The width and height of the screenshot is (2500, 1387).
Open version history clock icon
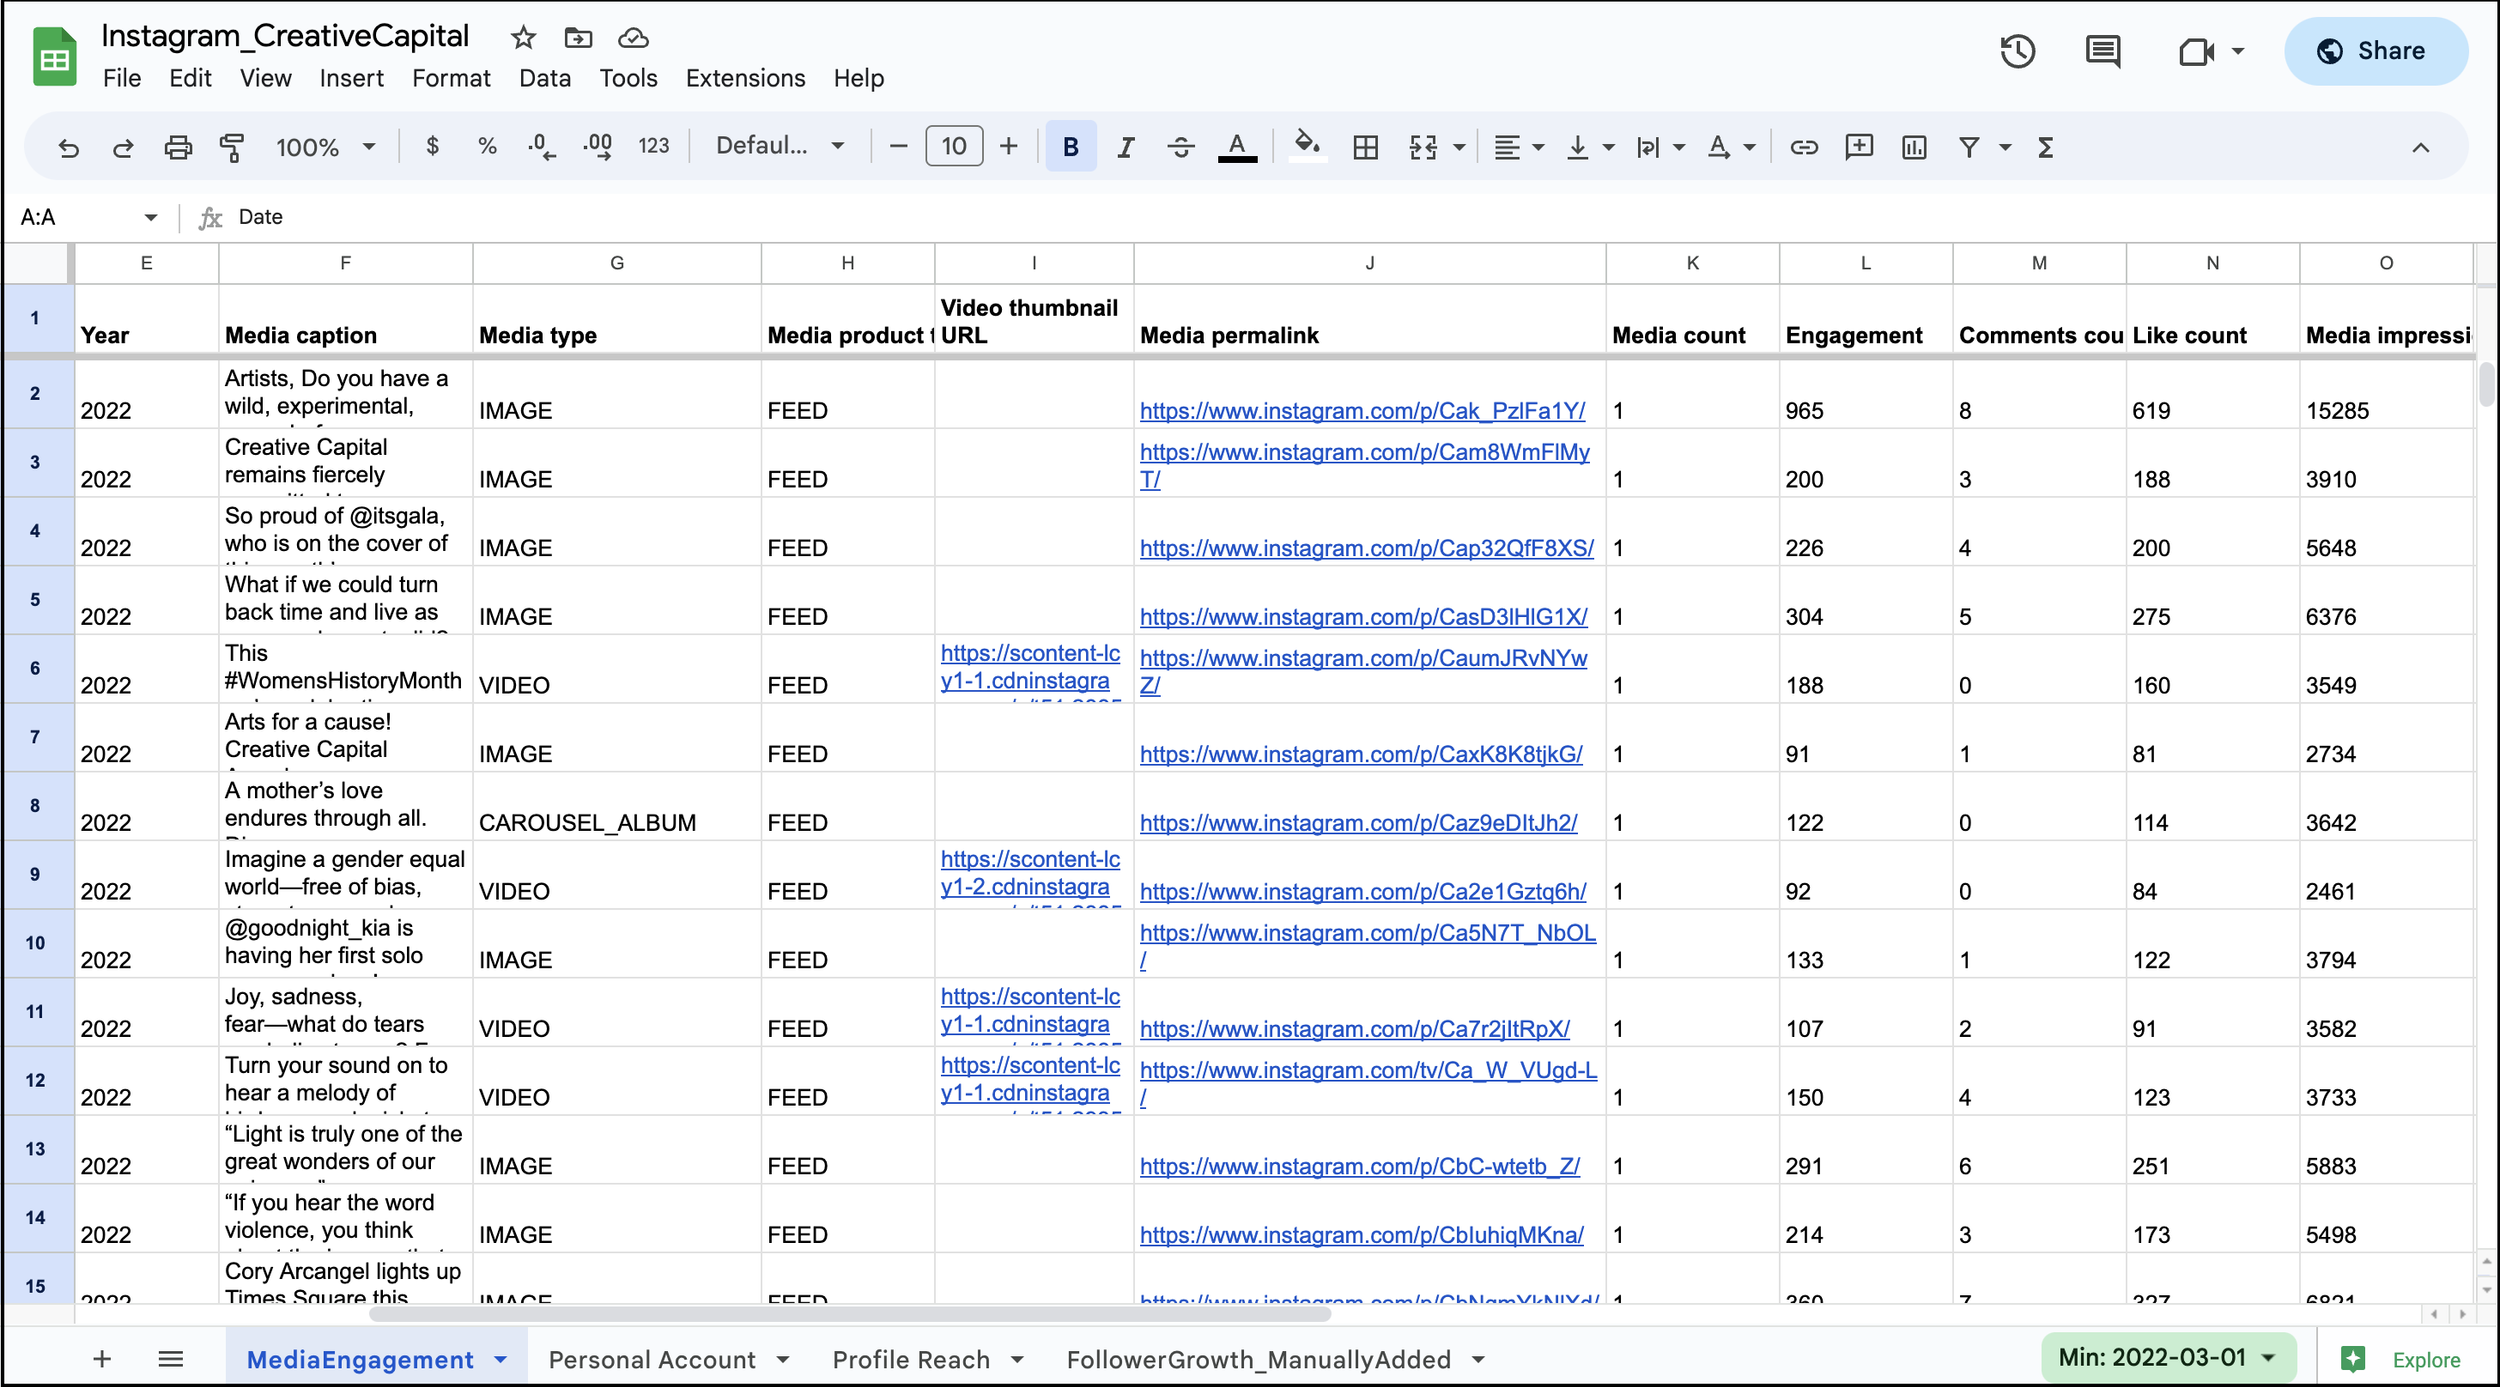pos(2017,51)
